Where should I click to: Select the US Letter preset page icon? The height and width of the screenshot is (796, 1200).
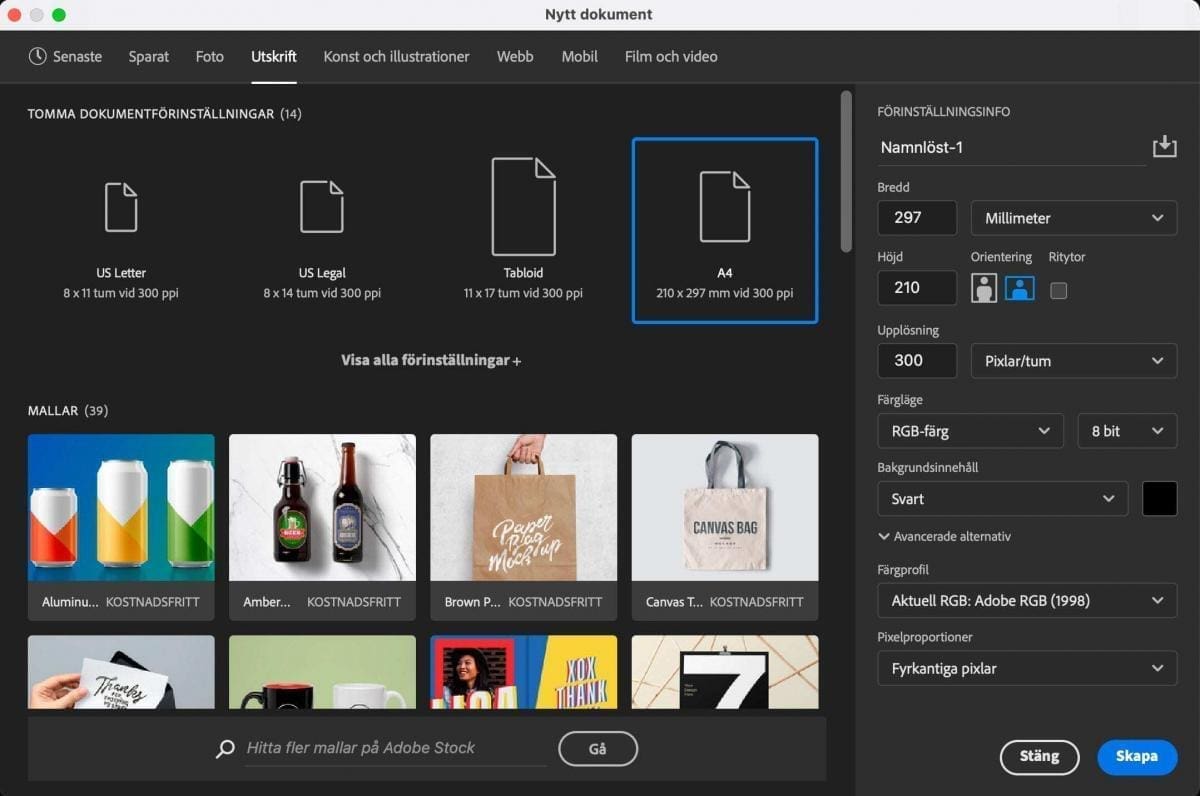(122, 207)
